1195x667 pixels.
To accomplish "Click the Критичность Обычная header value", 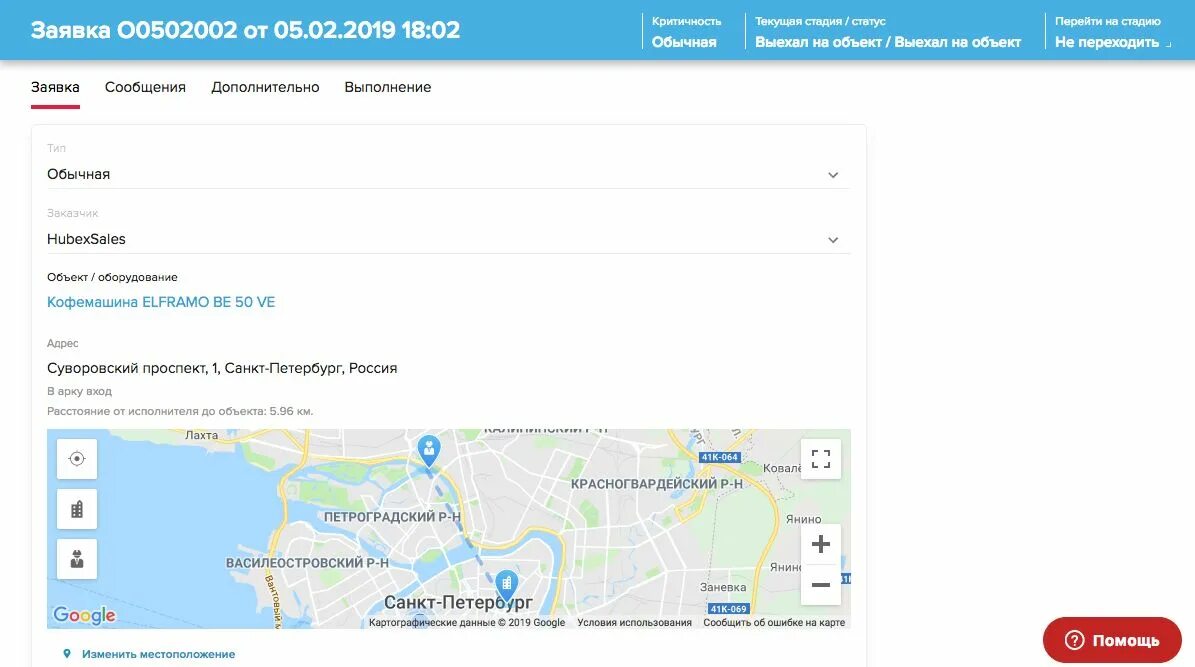I will 684,42.
